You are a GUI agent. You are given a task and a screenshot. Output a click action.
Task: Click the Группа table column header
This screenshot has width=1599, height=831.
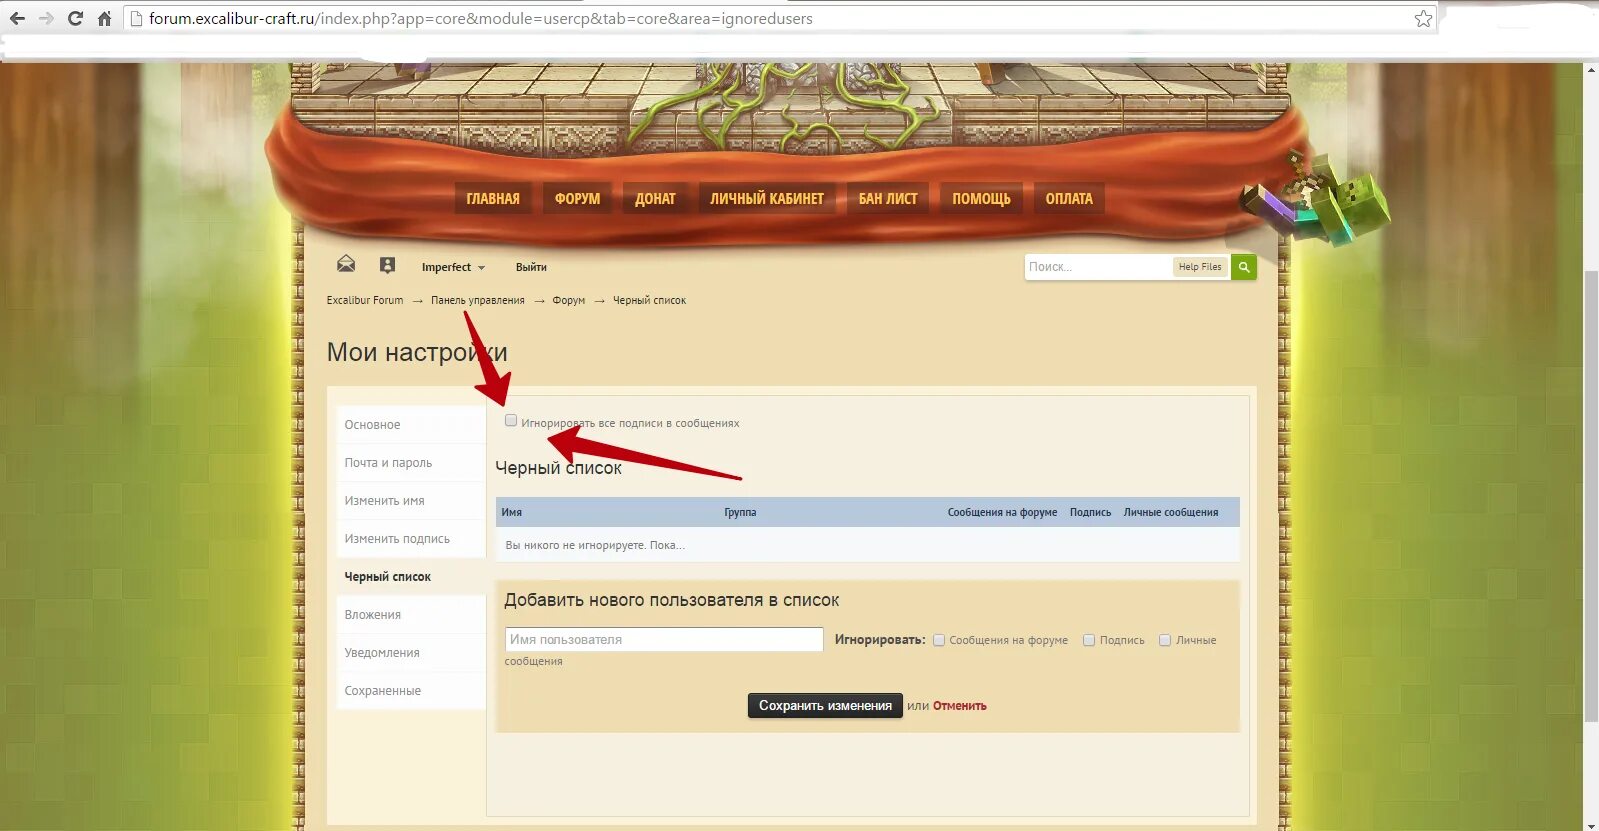point(740,512)
